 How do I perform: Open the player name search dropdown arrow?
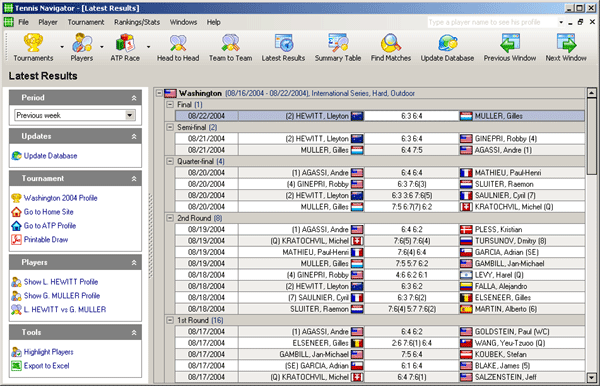point(561,22)
